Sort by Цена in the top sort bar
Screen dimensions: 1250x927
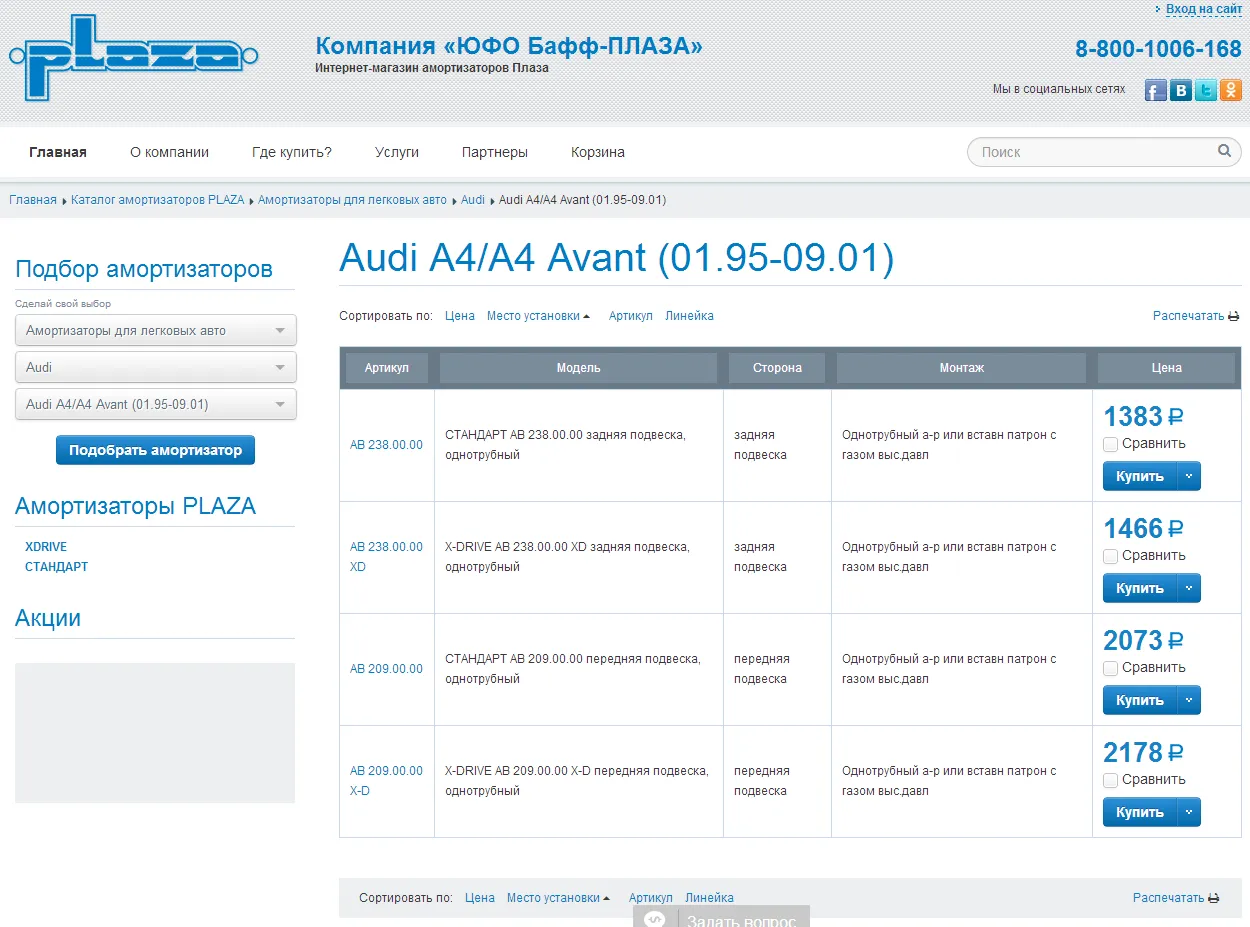click(460, 316)
